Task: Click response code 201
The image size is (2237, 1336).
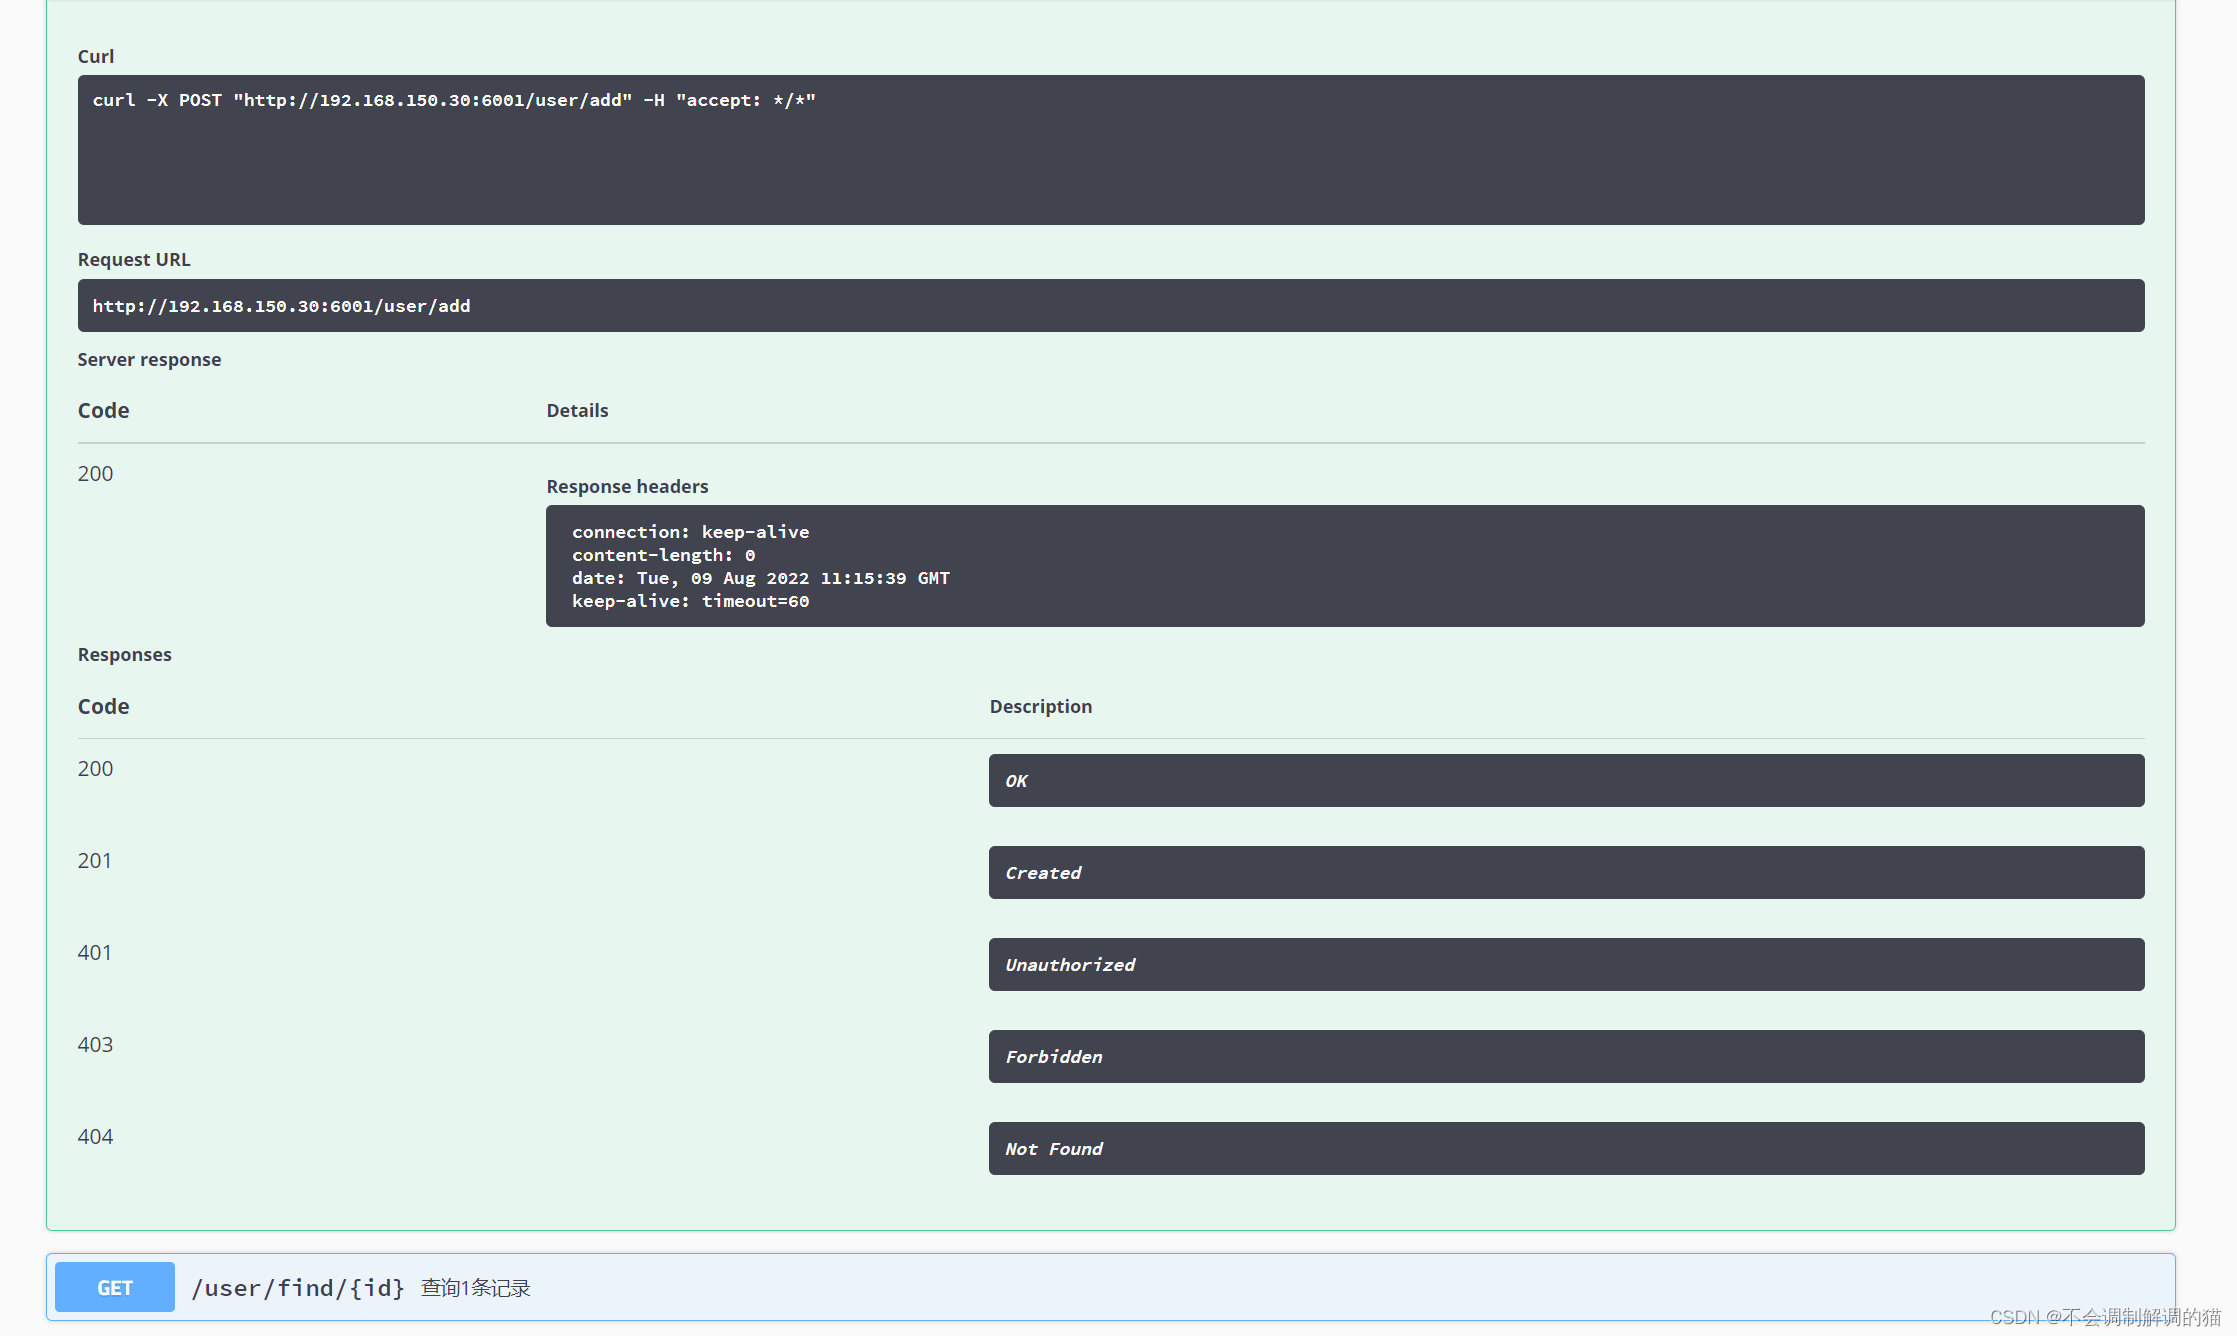Action: [95, 860]
